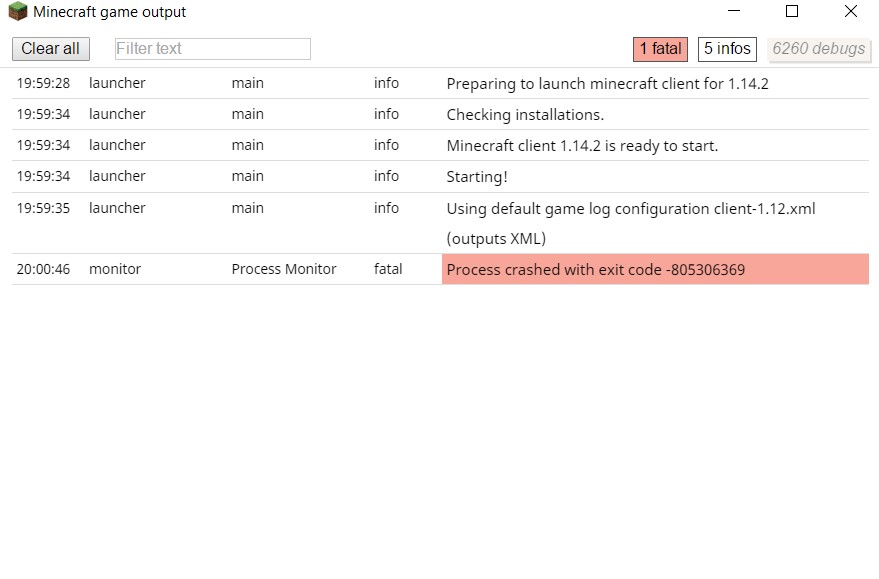Close the Minecraft game output window

click(850, 12)
